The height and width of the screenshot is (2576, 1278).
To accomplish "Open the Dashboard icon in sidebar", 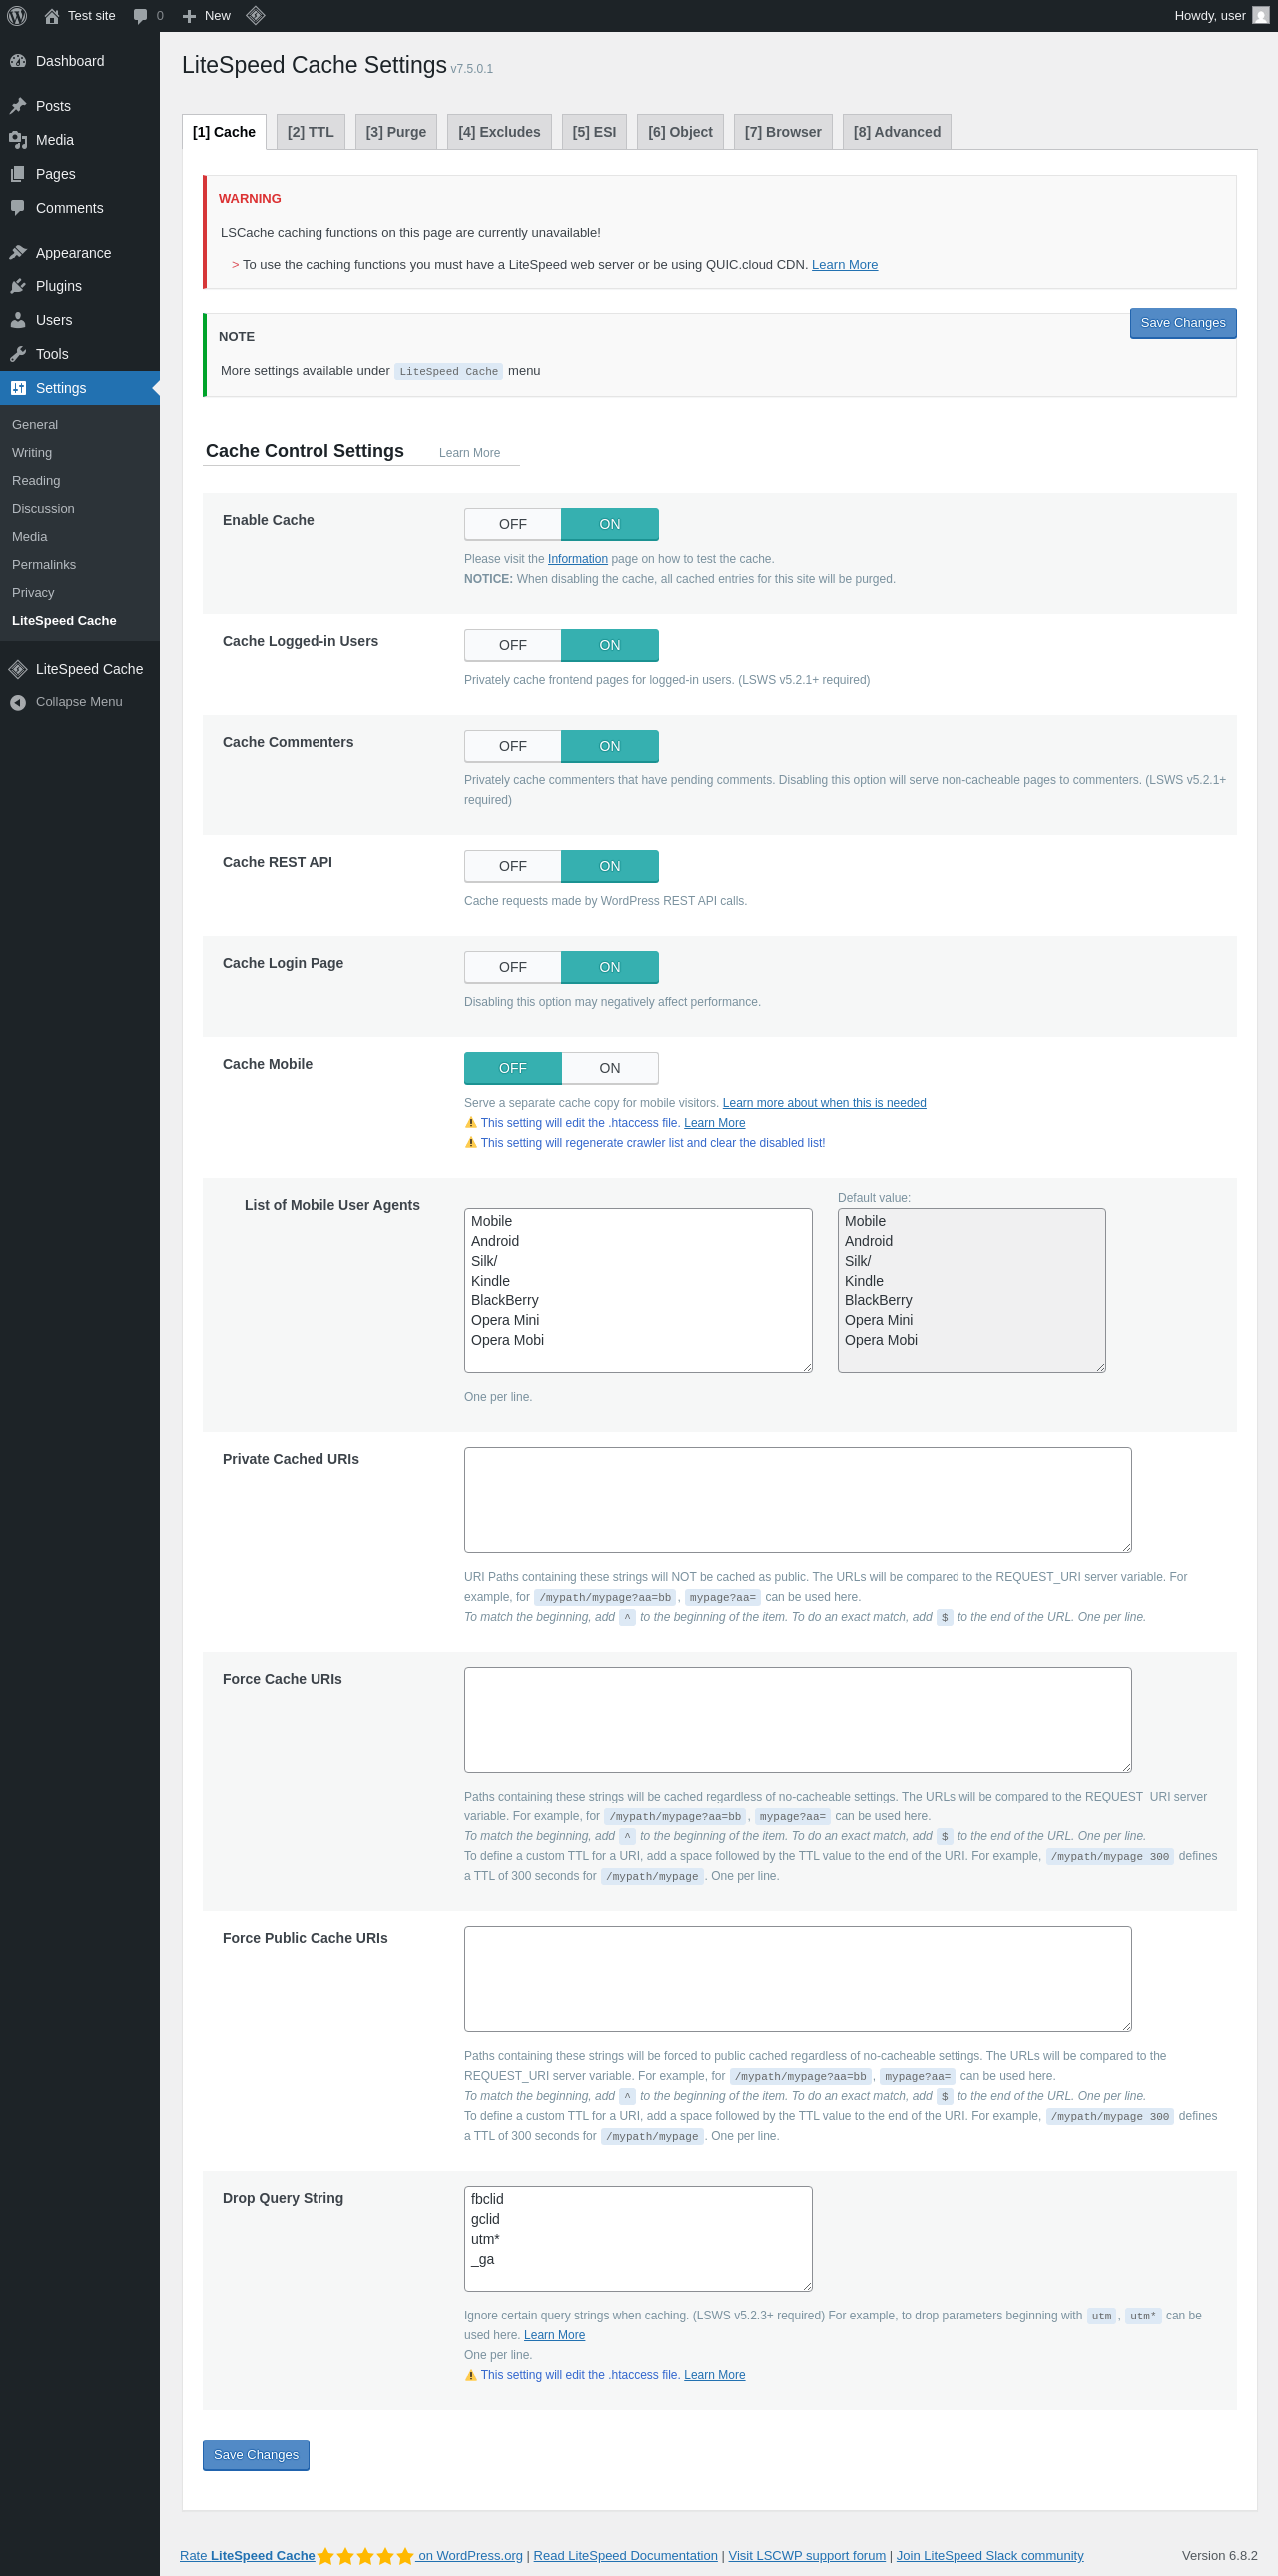I will point(18,61).
